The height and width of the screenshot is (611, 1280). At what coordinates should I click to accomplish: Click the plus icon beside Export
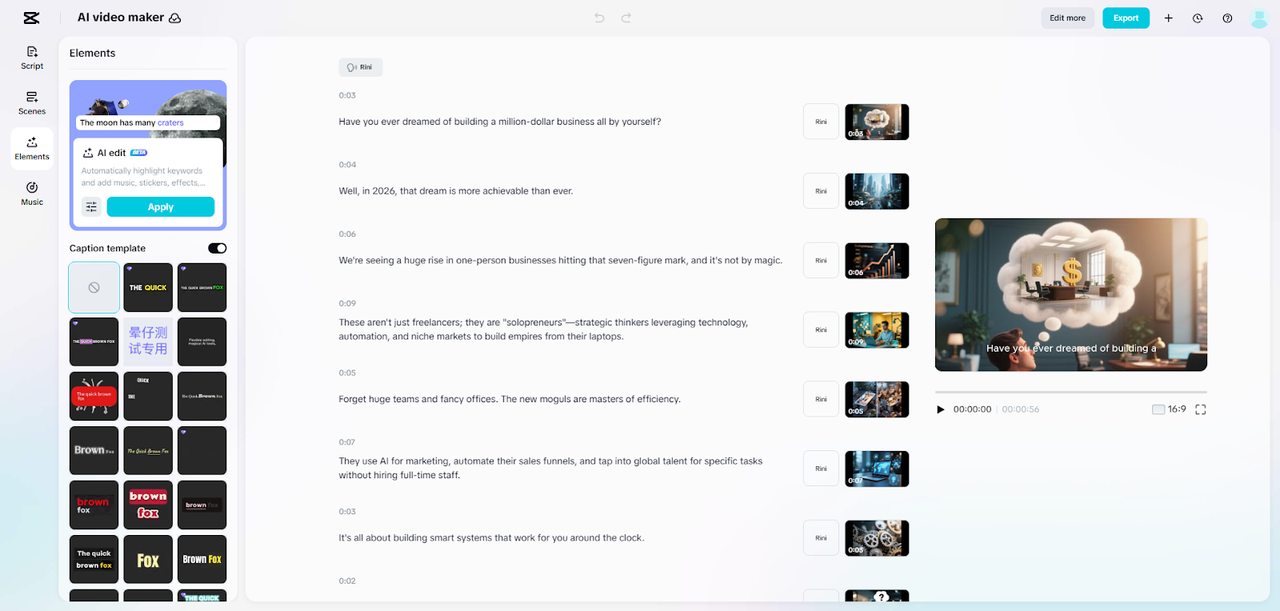1168,18
